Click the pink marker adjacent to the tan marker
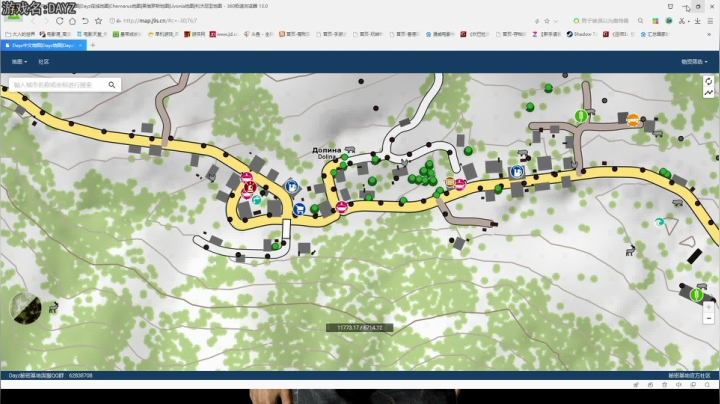The width and height of the screenshot is (720, 404). pyautogui.click(x=460, y=185)
